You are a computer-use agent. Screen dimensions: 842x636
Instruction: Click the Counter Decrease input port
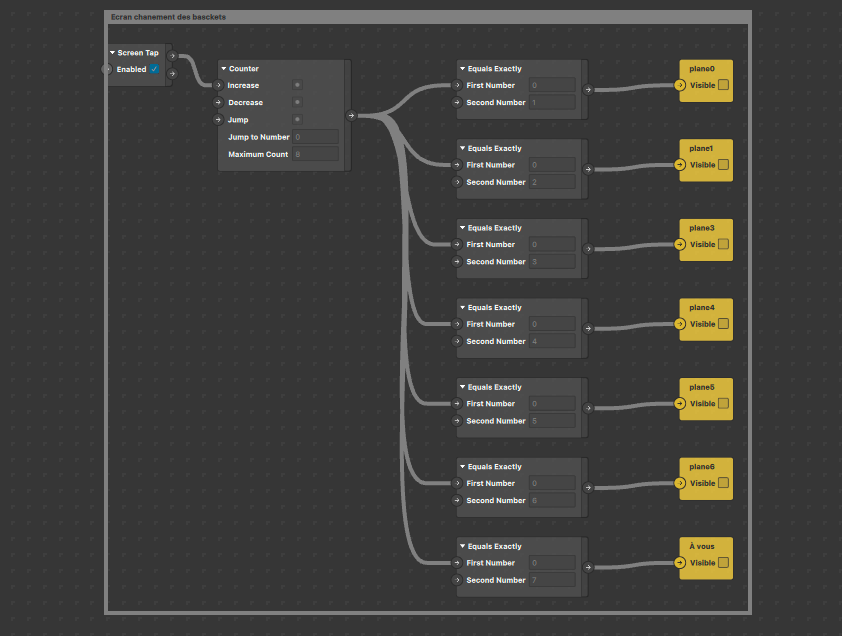pyautogui.click(x=218, y=102)
